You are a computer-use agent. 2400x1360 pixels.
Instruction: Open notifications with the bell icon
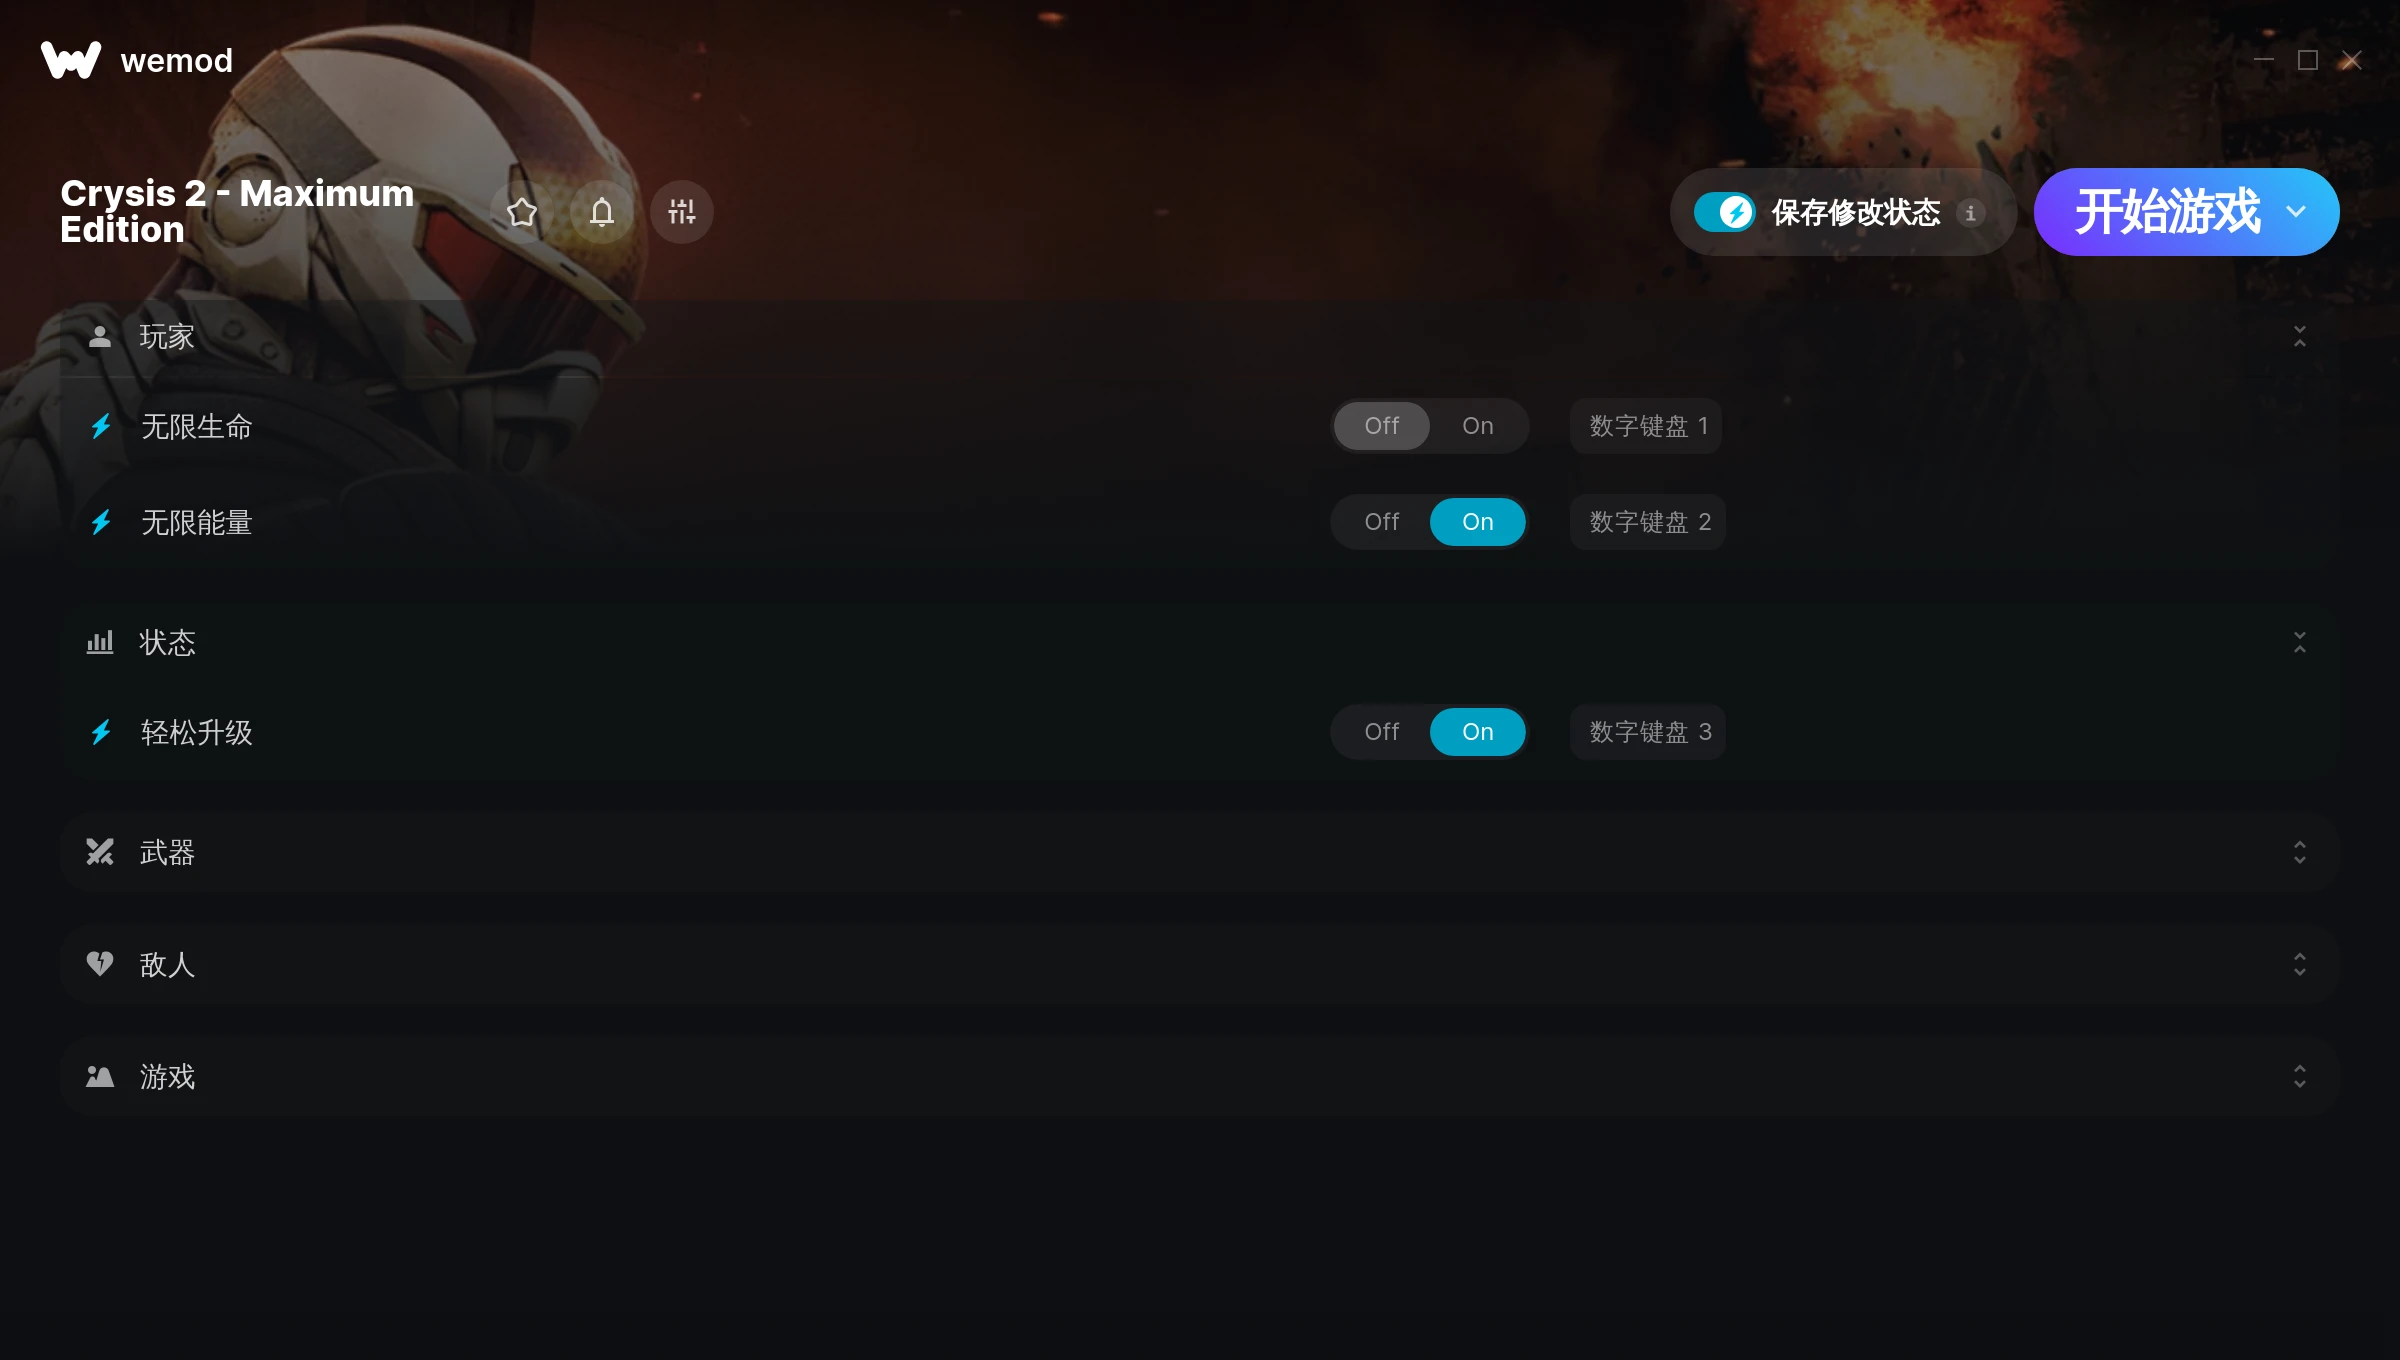pyautogui.click(x=602, y=212)
